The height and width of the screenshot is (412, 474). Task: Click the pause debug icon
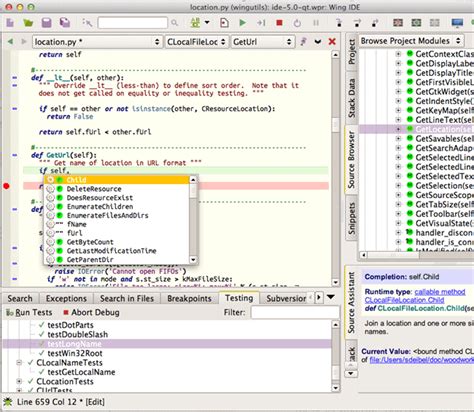[316, 23]
